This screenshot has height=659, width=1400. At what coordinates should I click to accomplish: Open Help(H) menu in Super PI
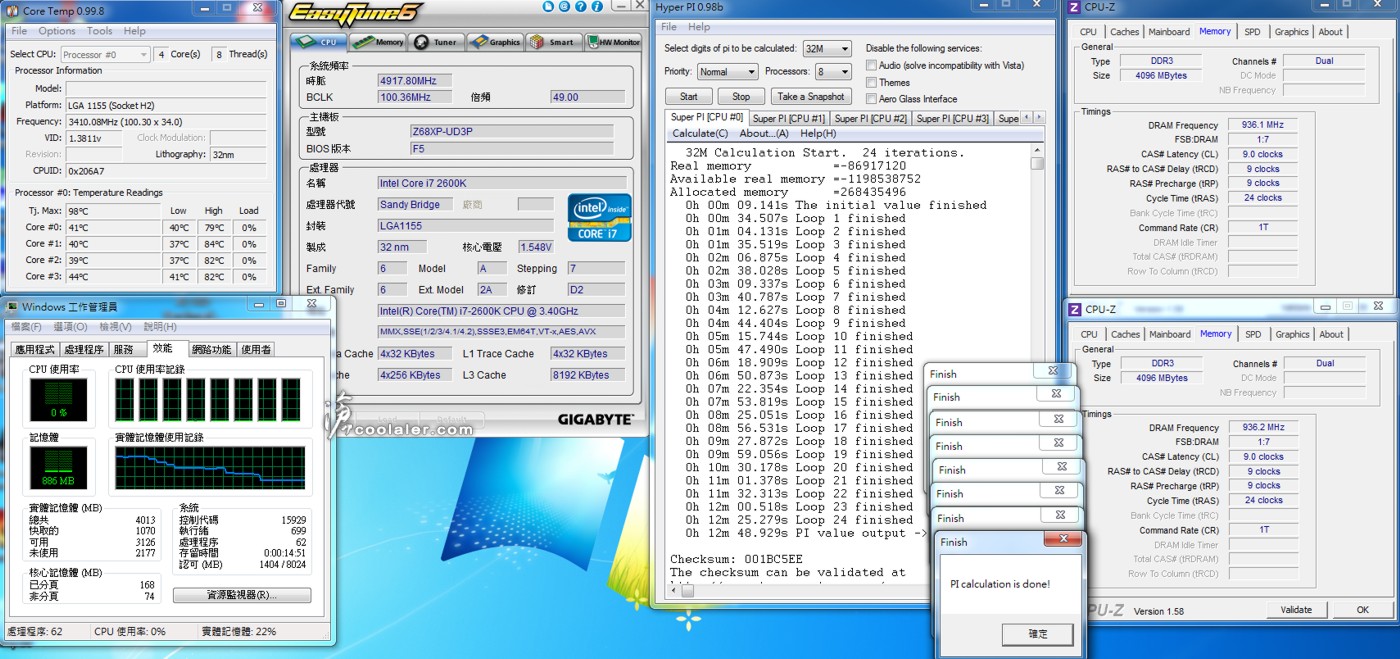click(818, 133)
